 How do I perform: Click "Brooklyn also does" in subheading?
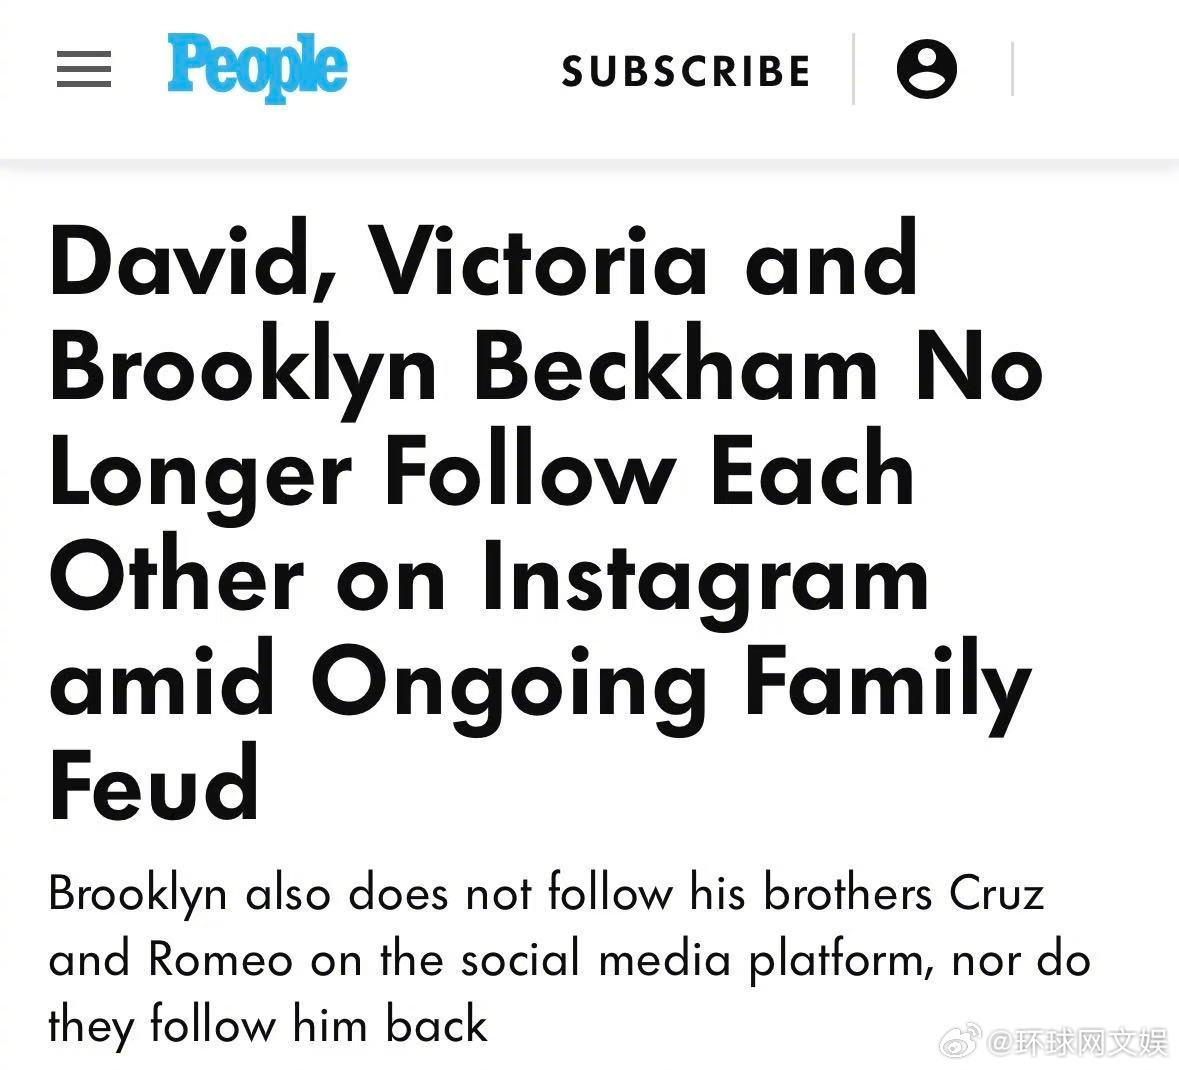248,893
